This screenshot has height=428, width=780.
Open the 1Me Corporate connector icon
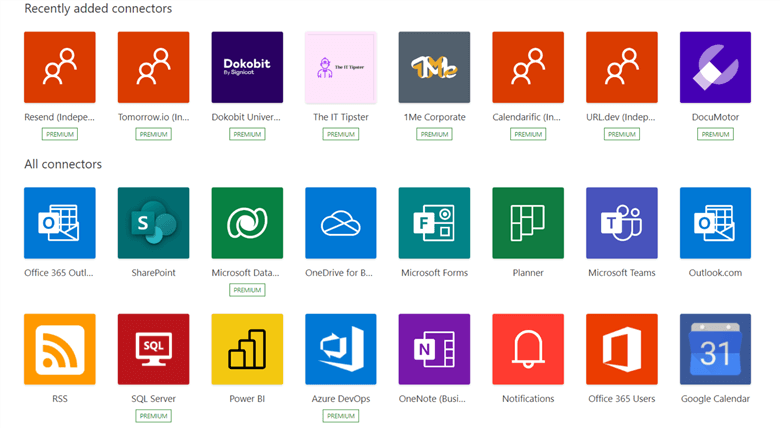pyautogui.click(x=434, y=67)
